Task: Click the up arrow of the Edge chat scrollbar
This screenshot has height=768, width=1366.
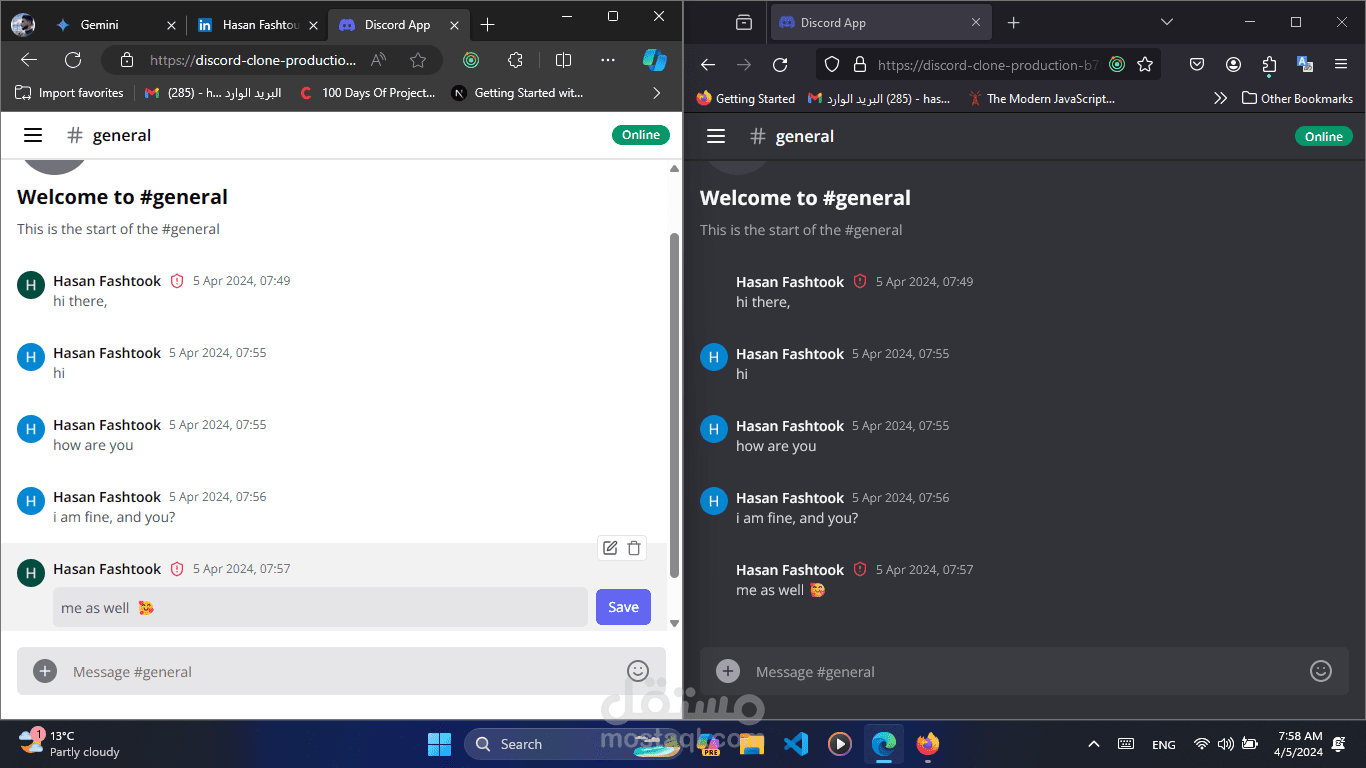Action: [x=674, y=169]
